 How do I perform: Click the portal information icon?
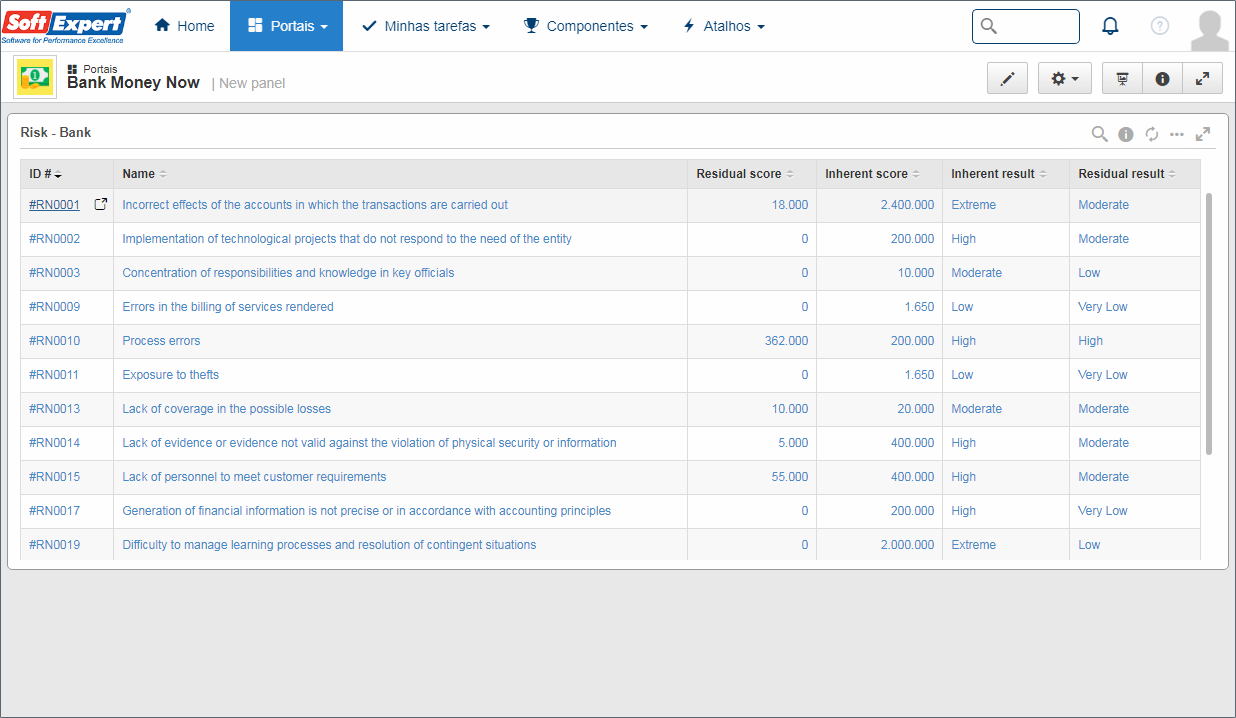[1162, 78]
